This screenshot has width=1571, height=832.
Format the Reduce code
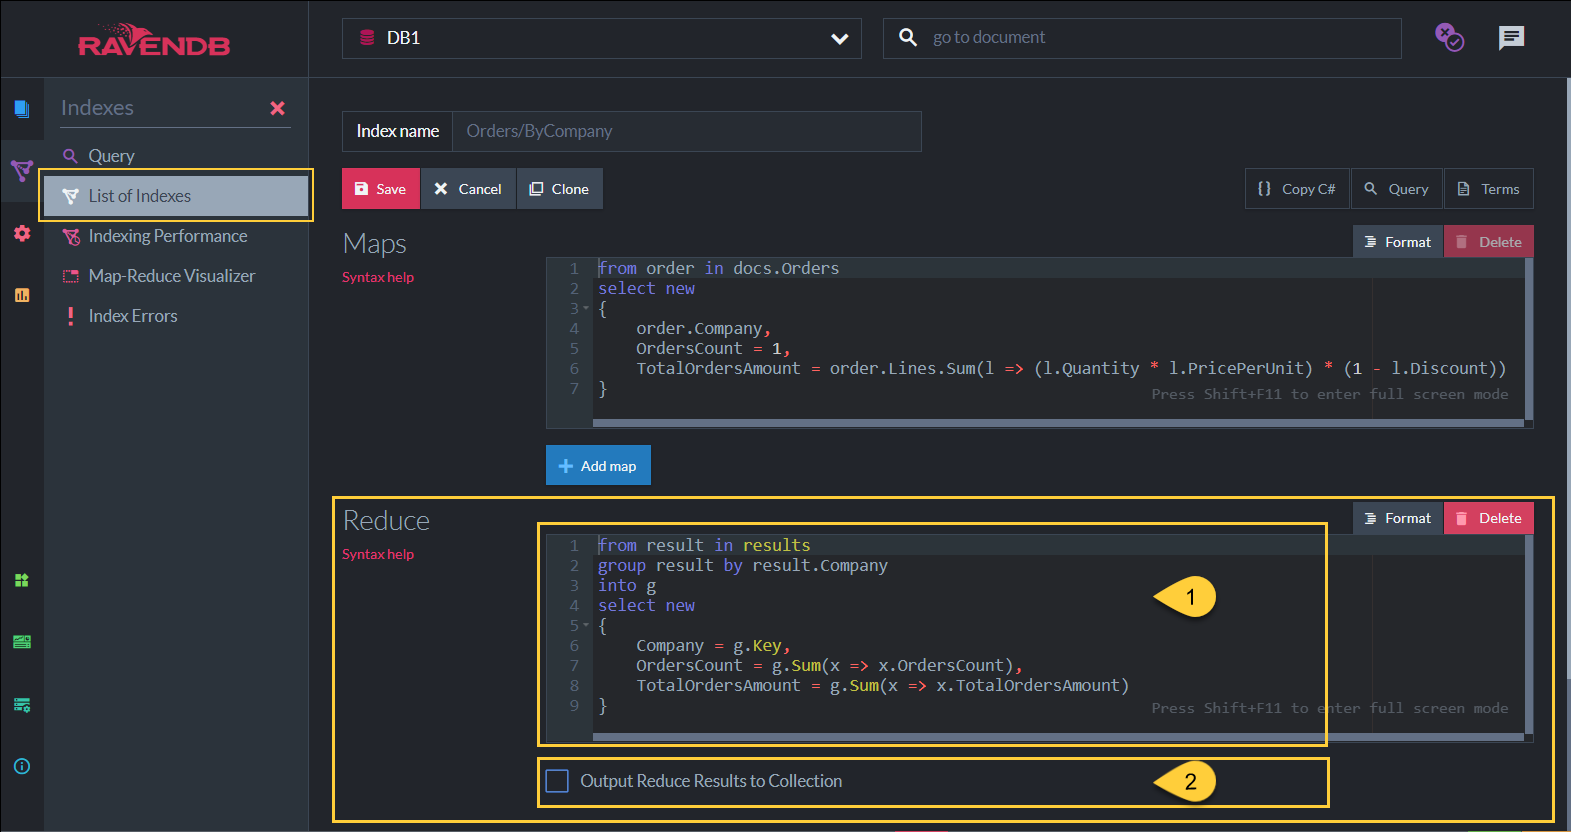pyautogui.click(x=1398, y=518)
